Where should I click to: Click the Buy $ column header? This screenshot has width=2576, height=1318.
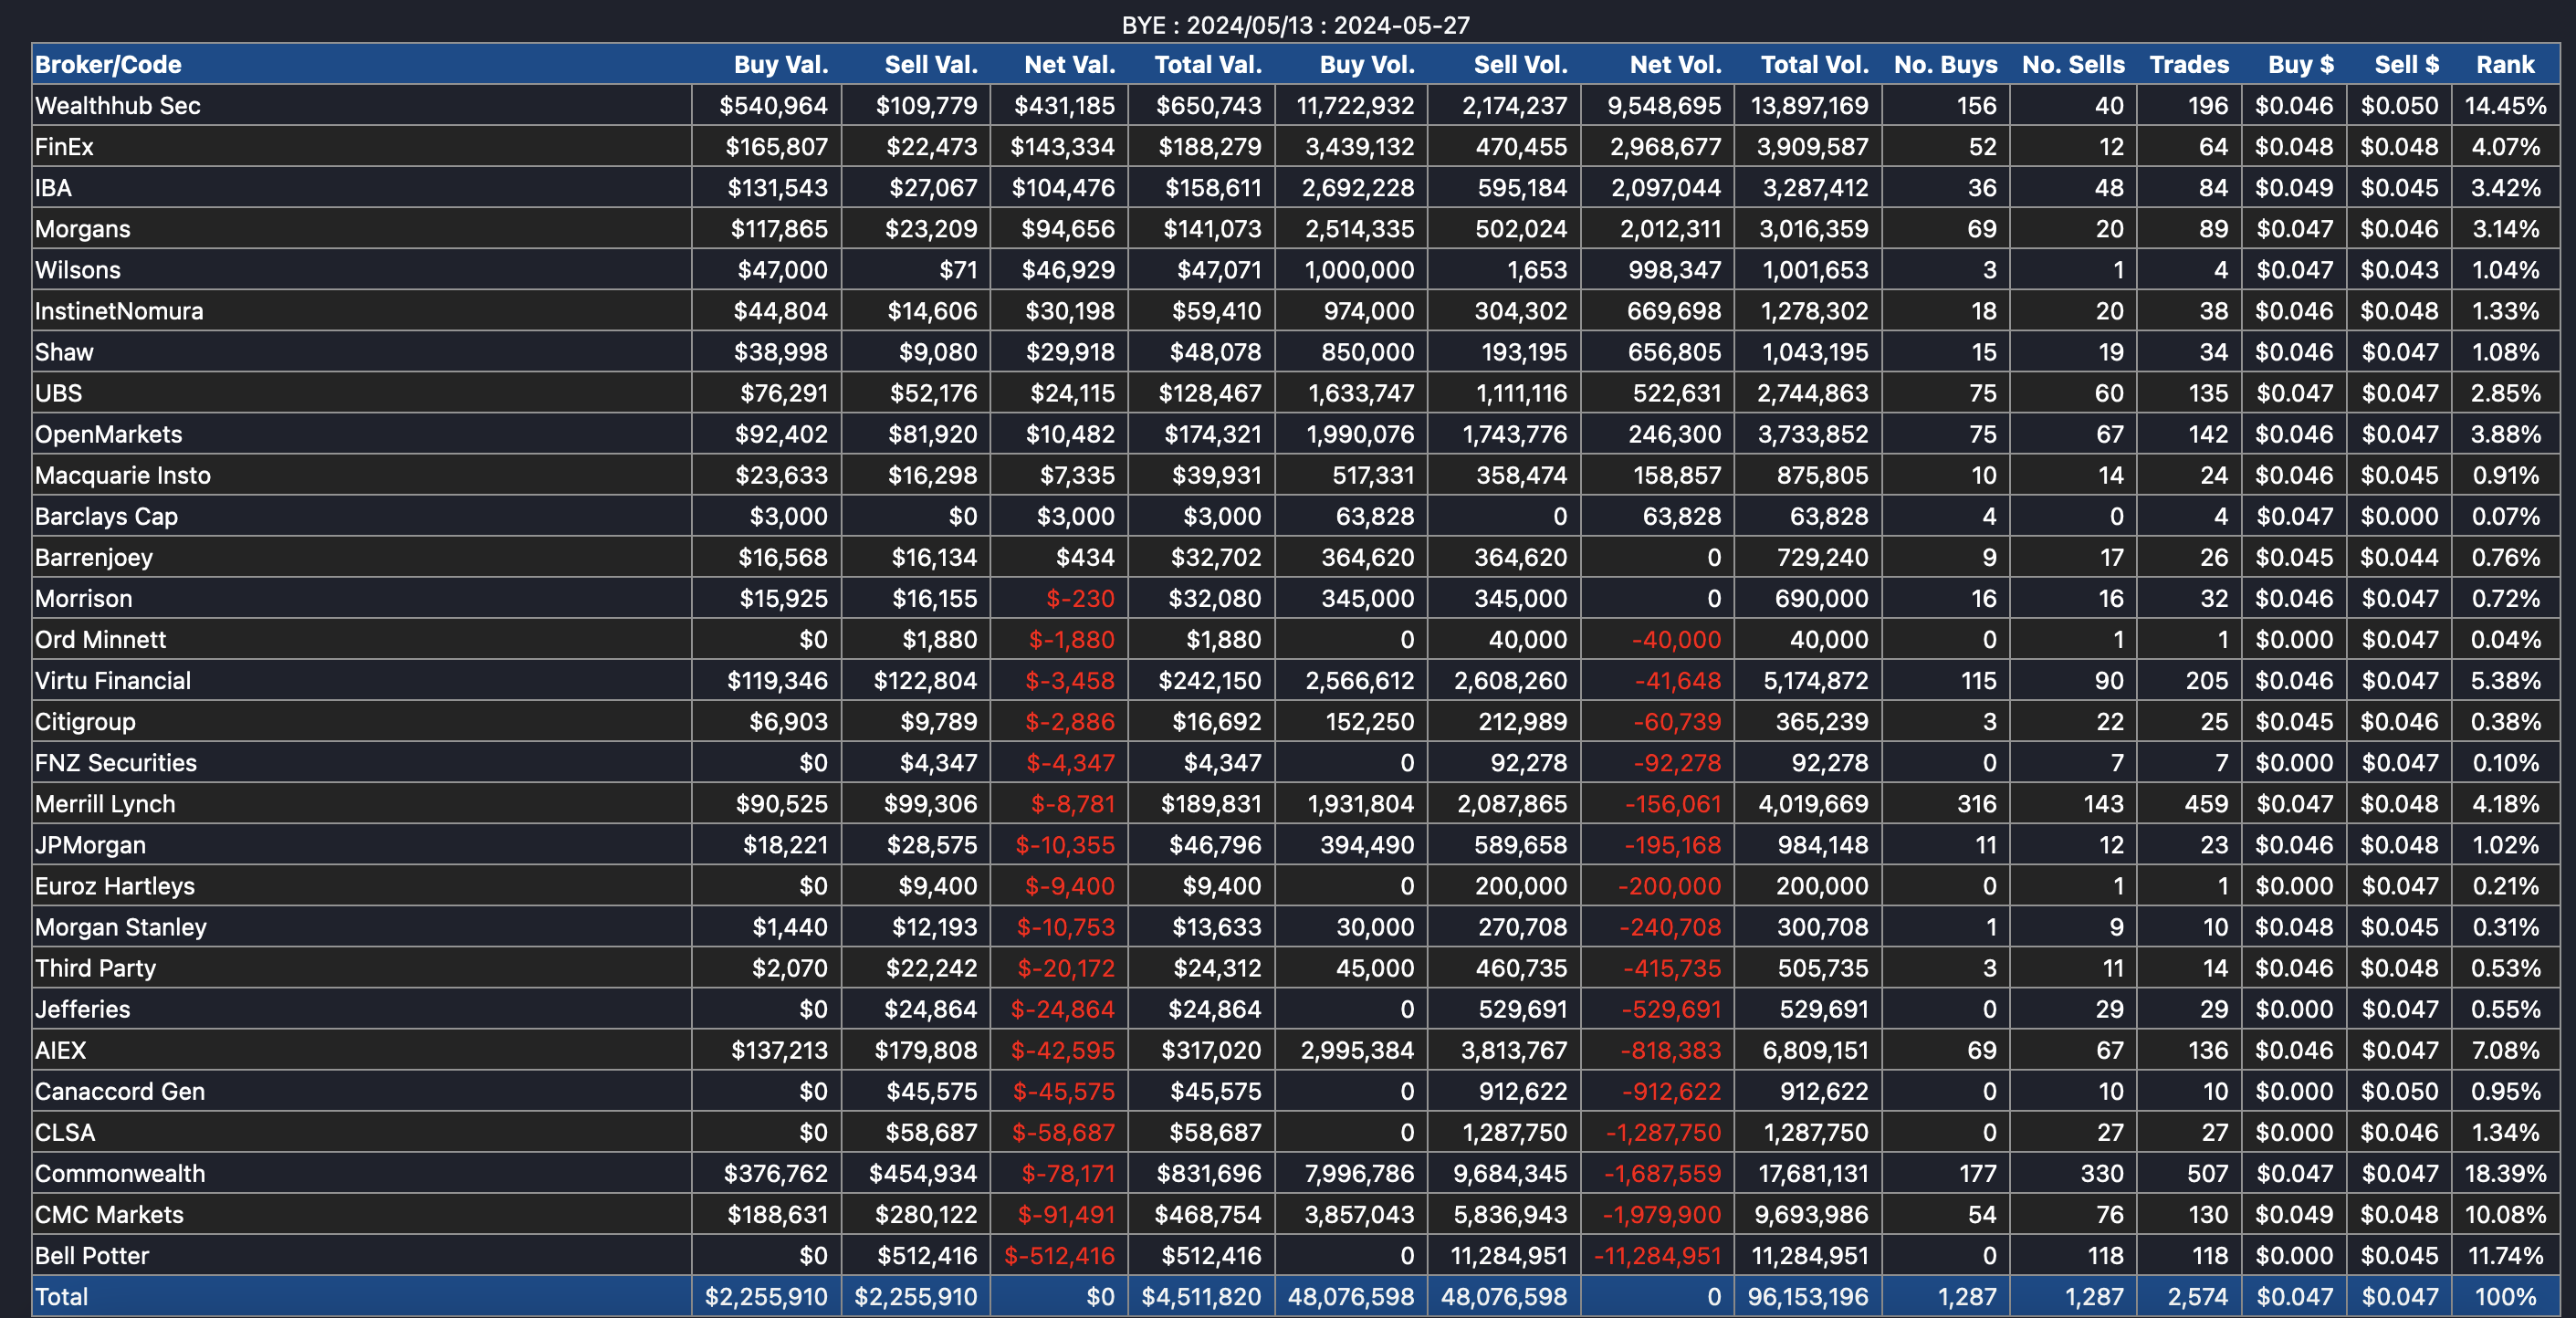[x=2300, y=65]
